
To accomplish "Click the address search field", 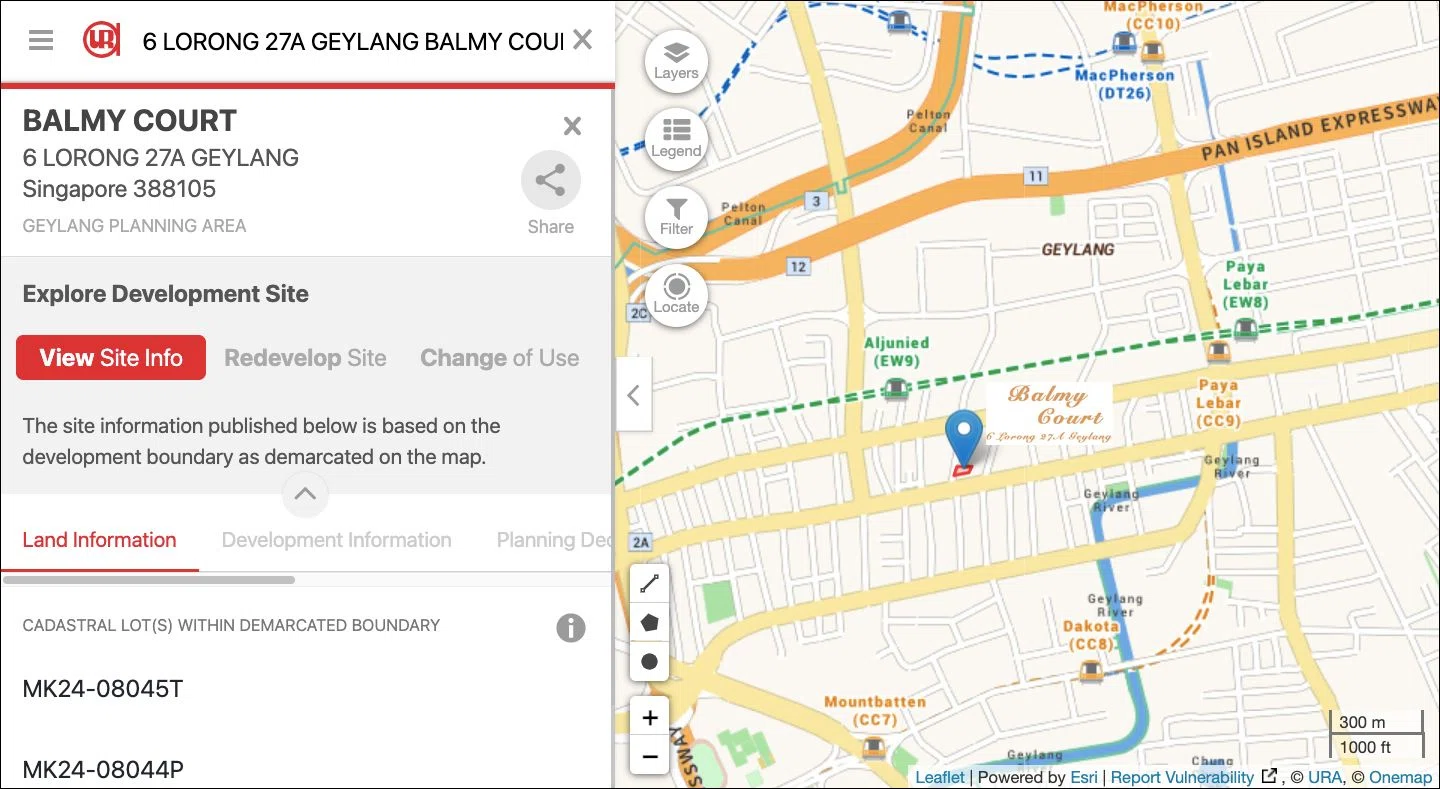I will (x=353, y=42).
